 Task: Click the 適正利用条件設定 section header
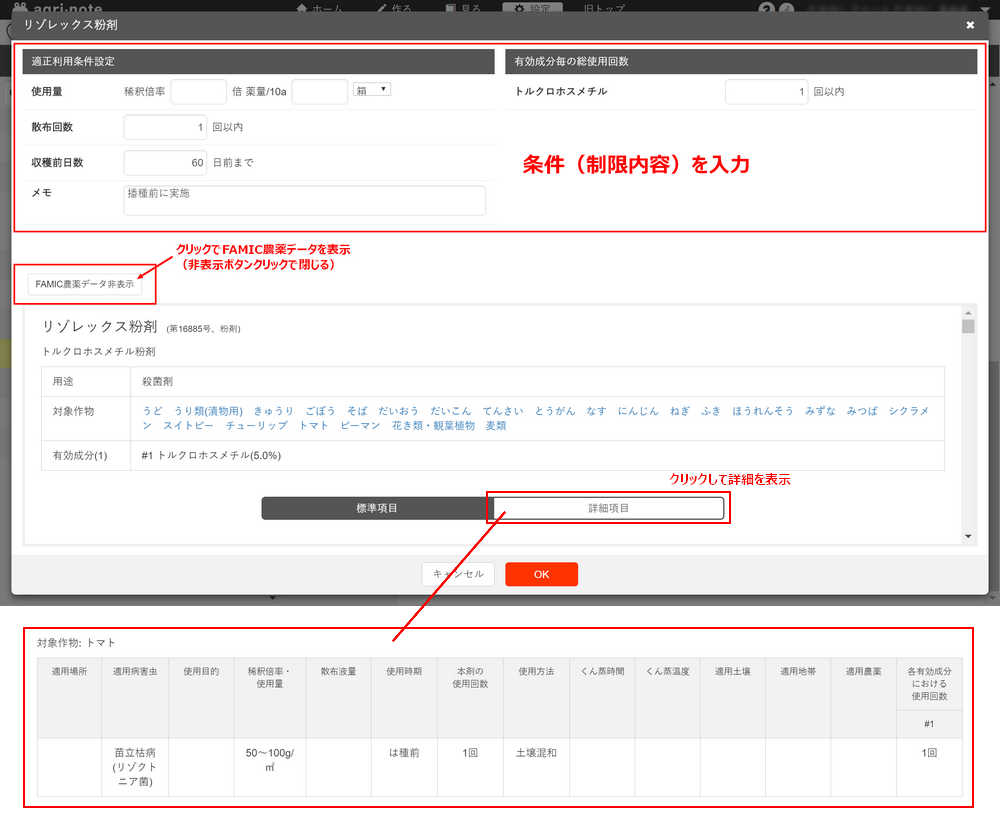point(258,61)
